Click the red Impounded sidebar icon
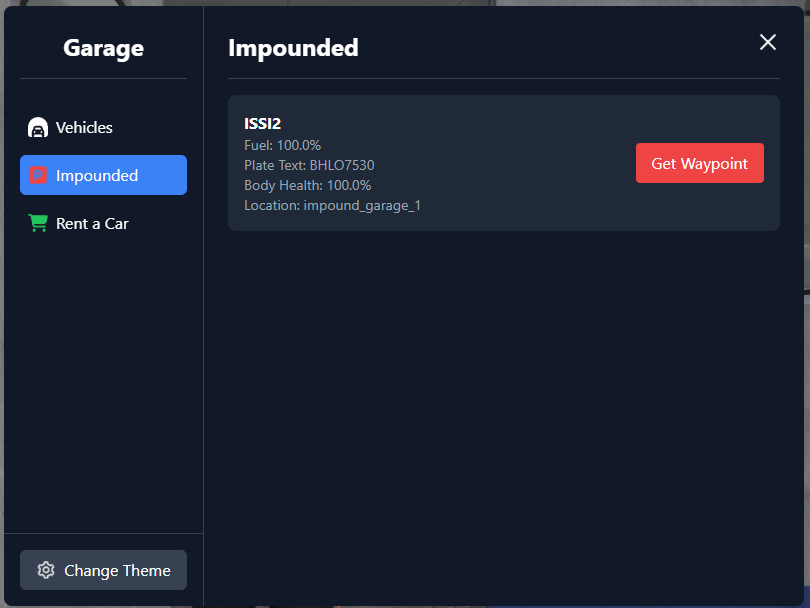Viewport: 810px width, 608px height. [x=38, y=176]
